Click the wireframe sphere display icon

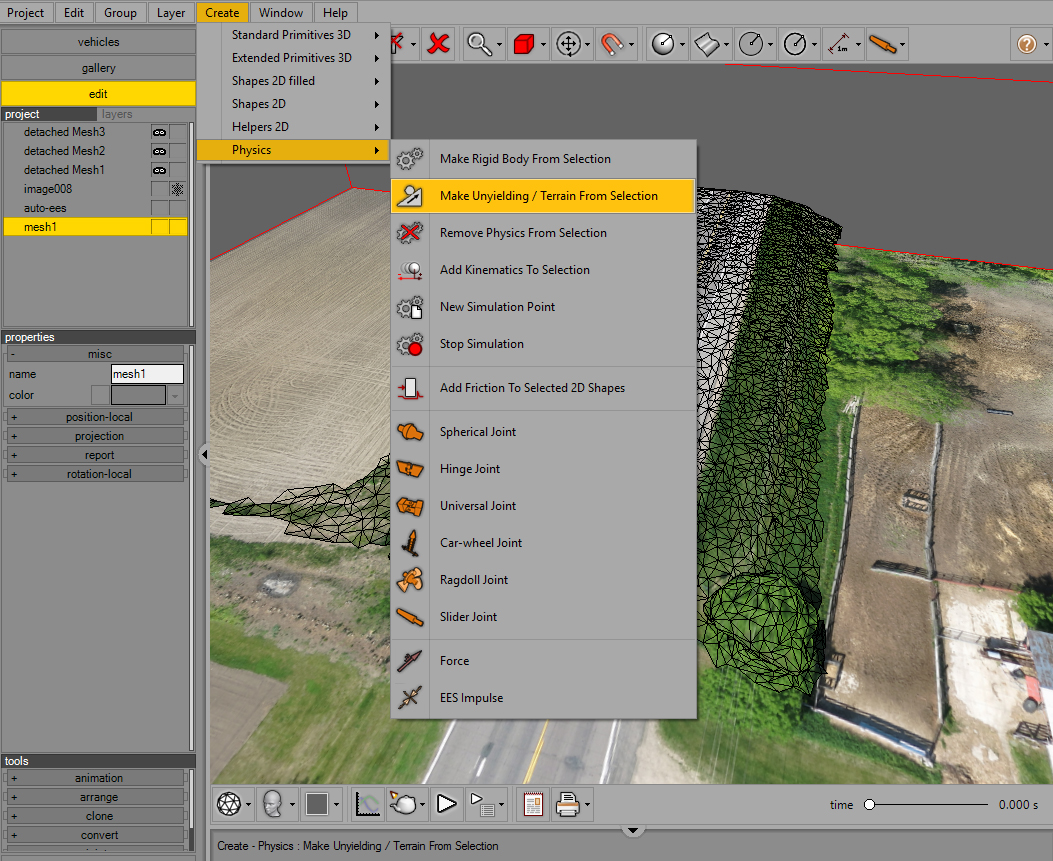pyautogui.click(x=230, y=804)
